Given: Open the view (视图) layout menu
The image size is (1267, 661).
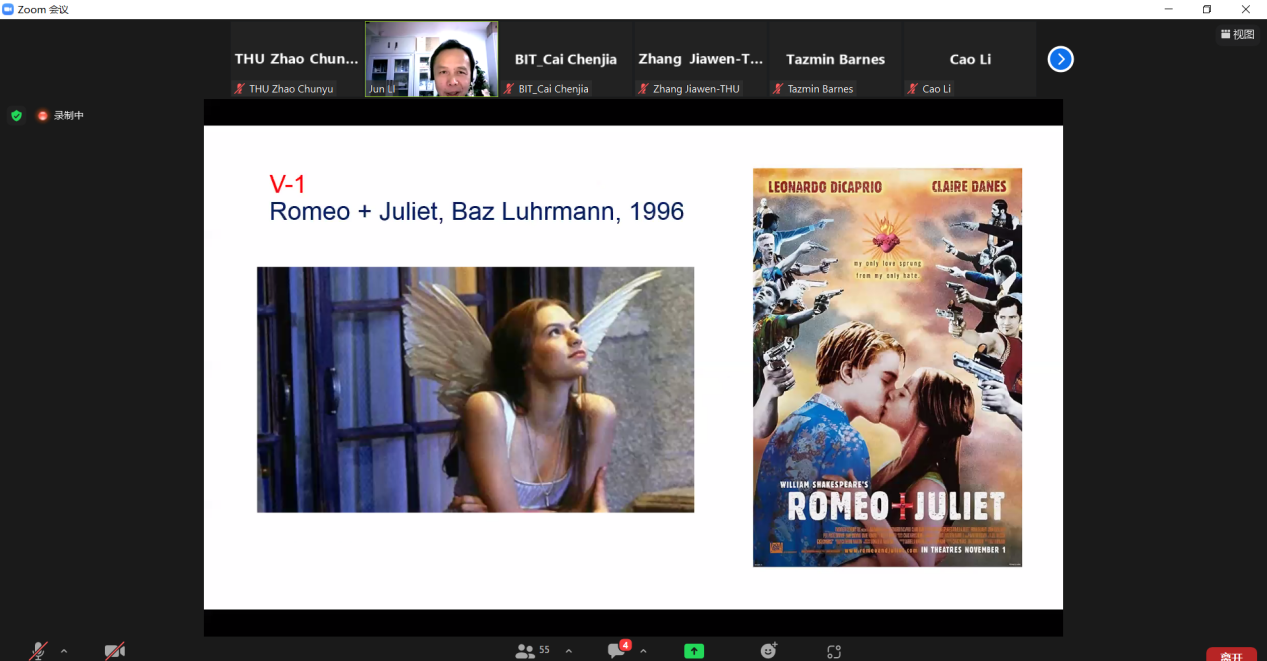Looking at the screenshot, I should pyautogui.click(x=1237, y=34).
